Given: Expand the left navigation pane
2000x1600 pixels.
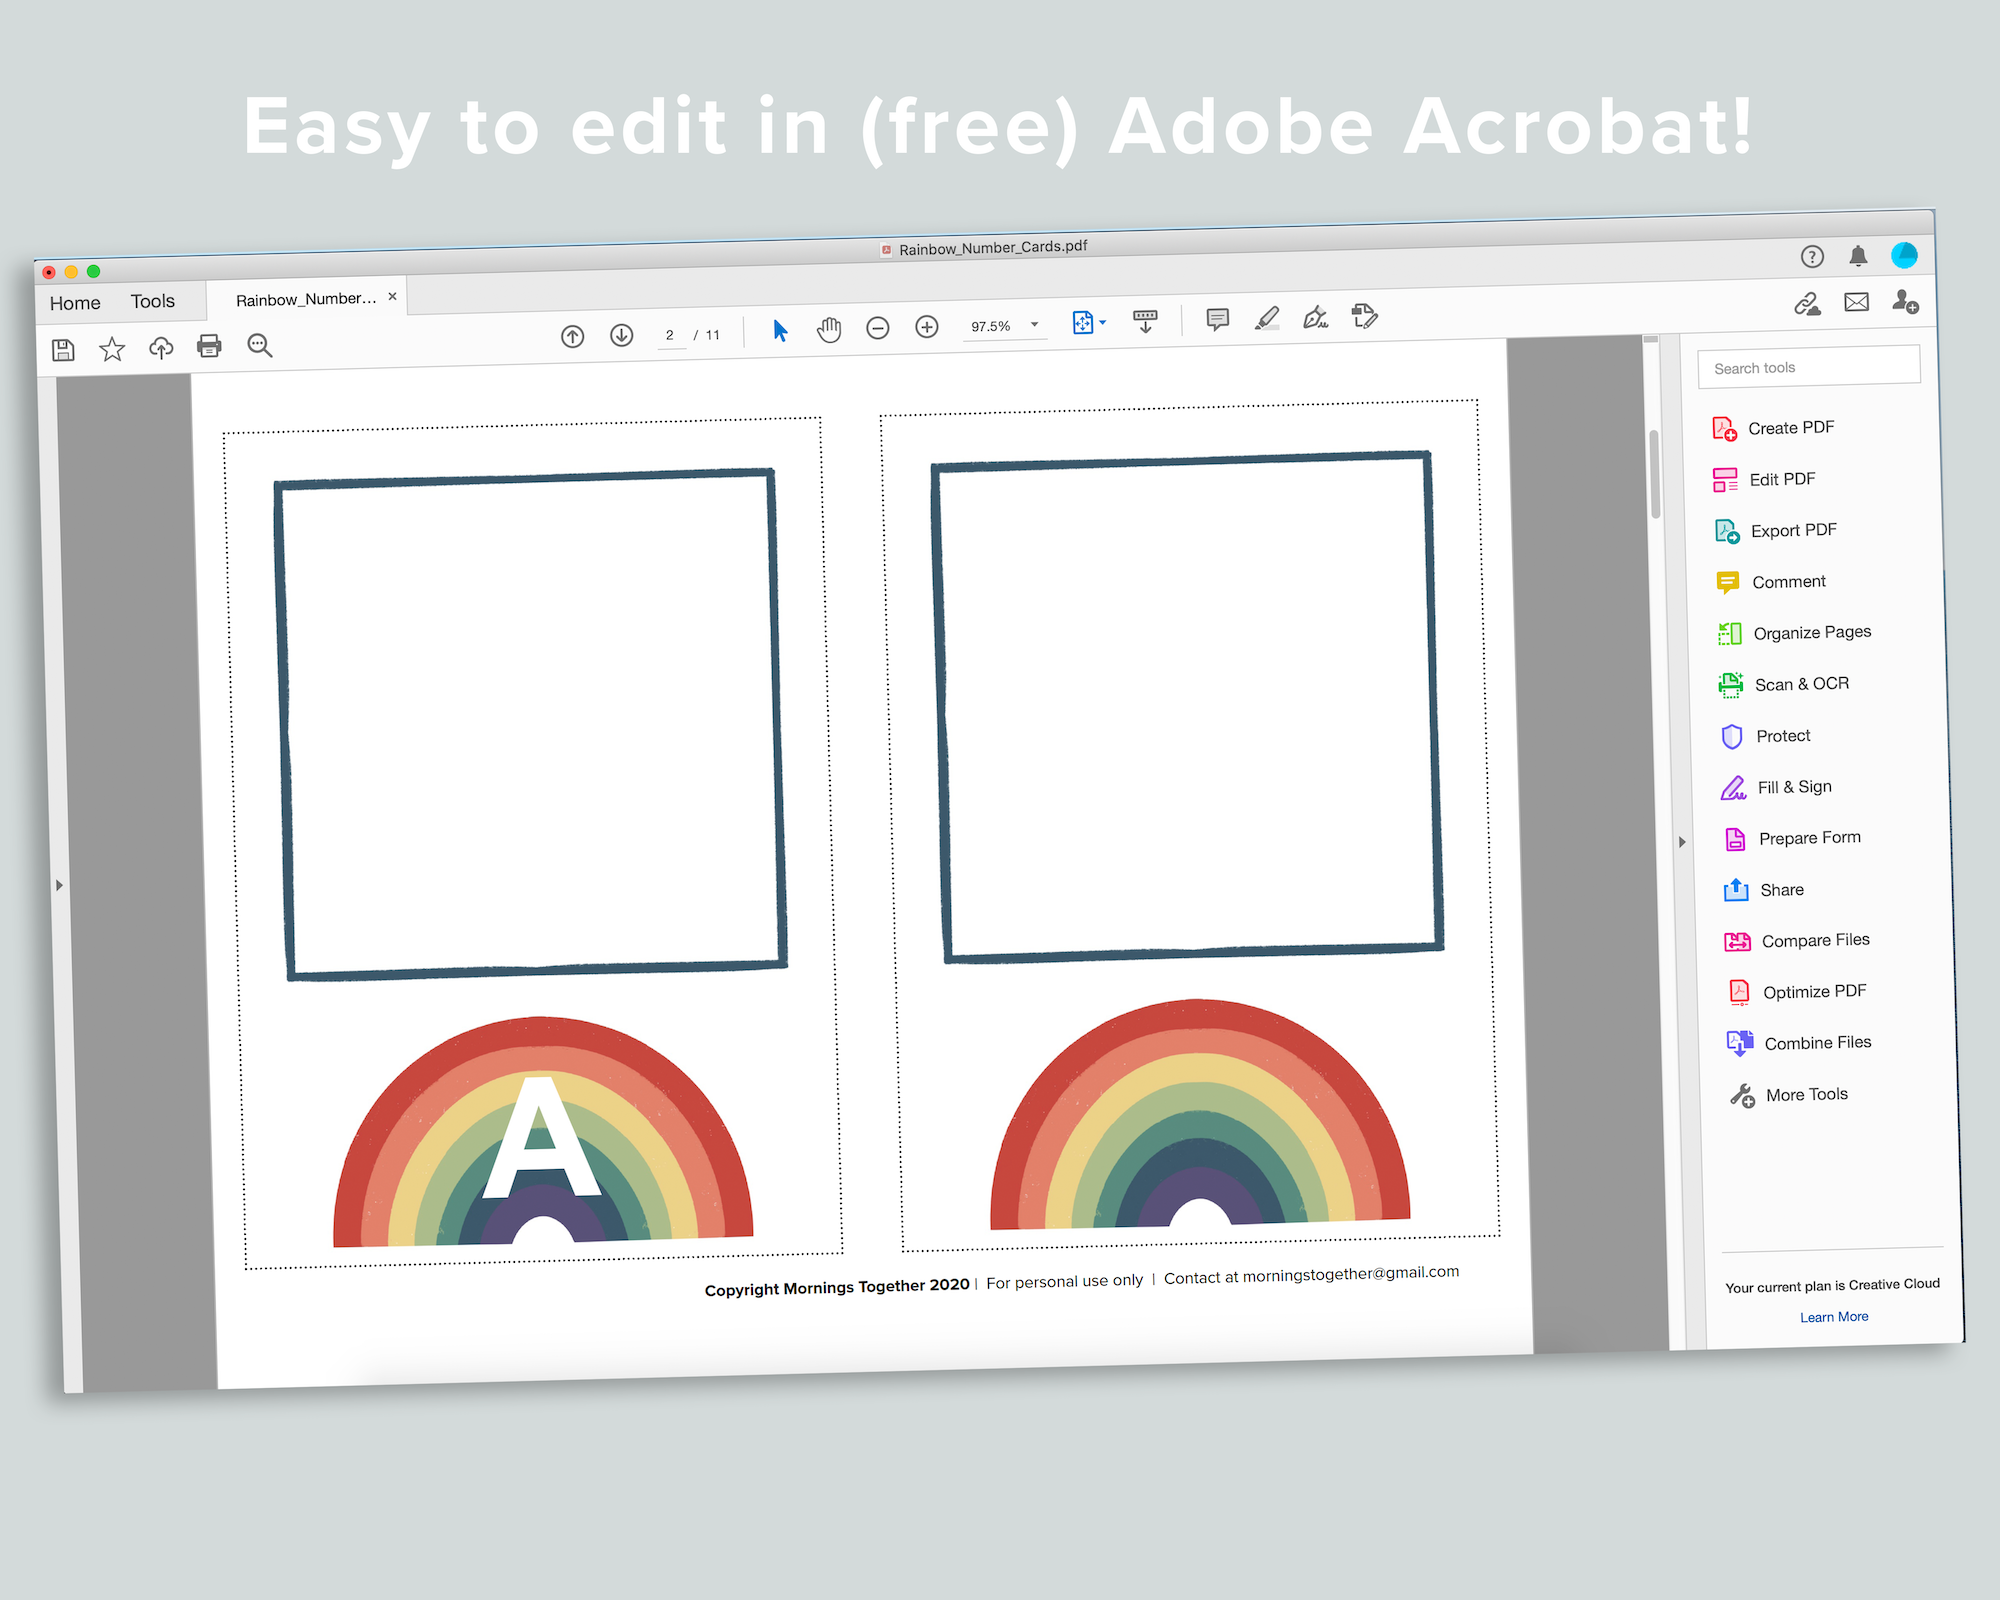Looking at the screenshot, I should 59,885.
